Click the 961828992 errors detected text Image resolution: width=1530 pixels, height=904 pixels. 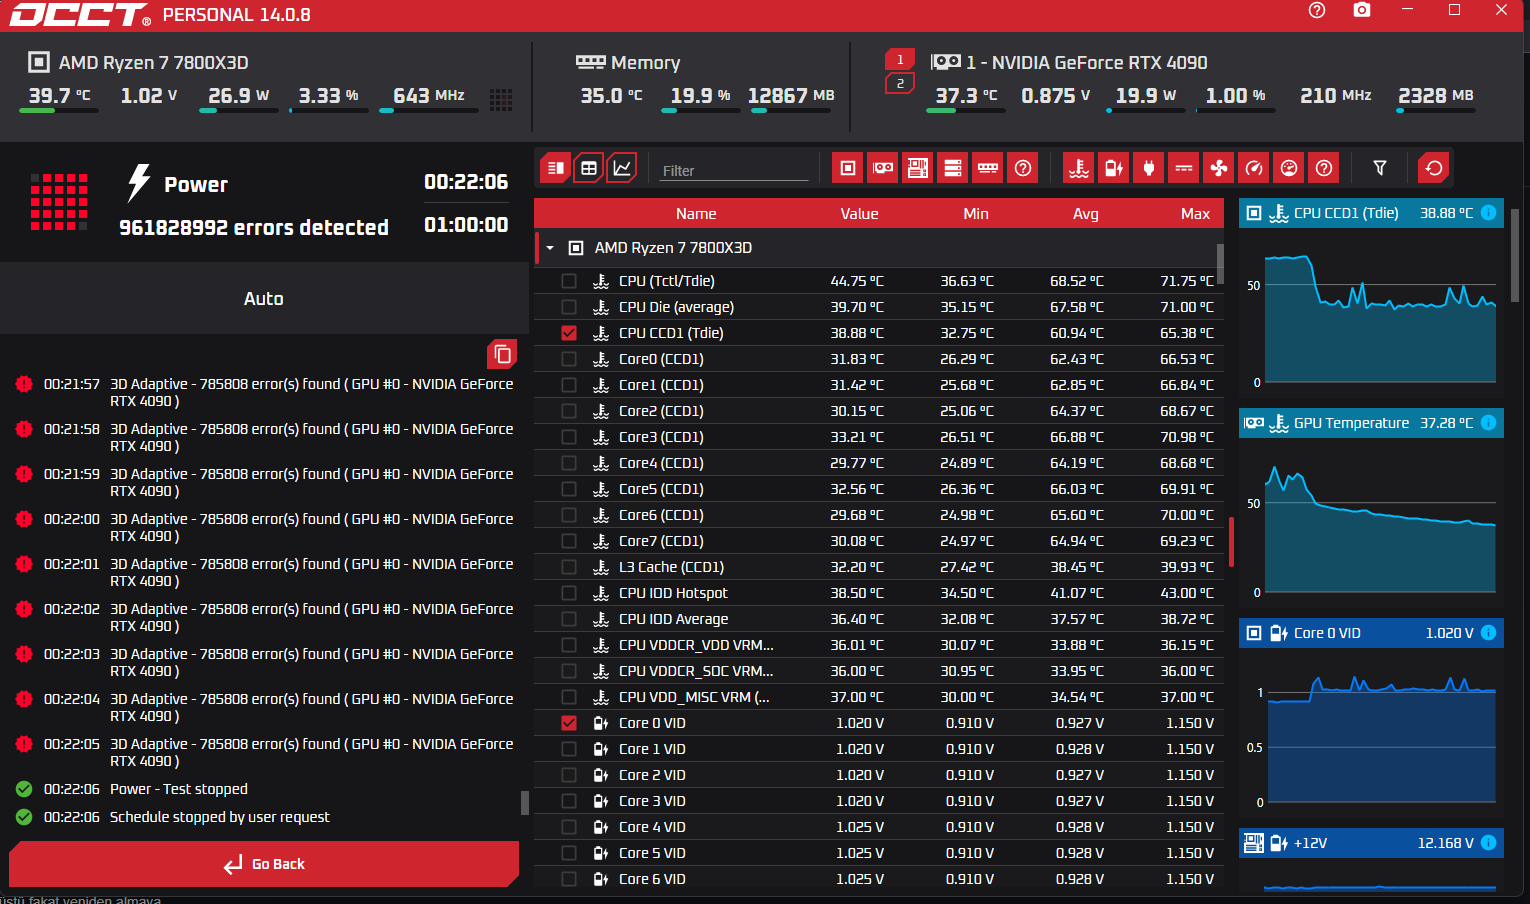(x=254, y=228)
